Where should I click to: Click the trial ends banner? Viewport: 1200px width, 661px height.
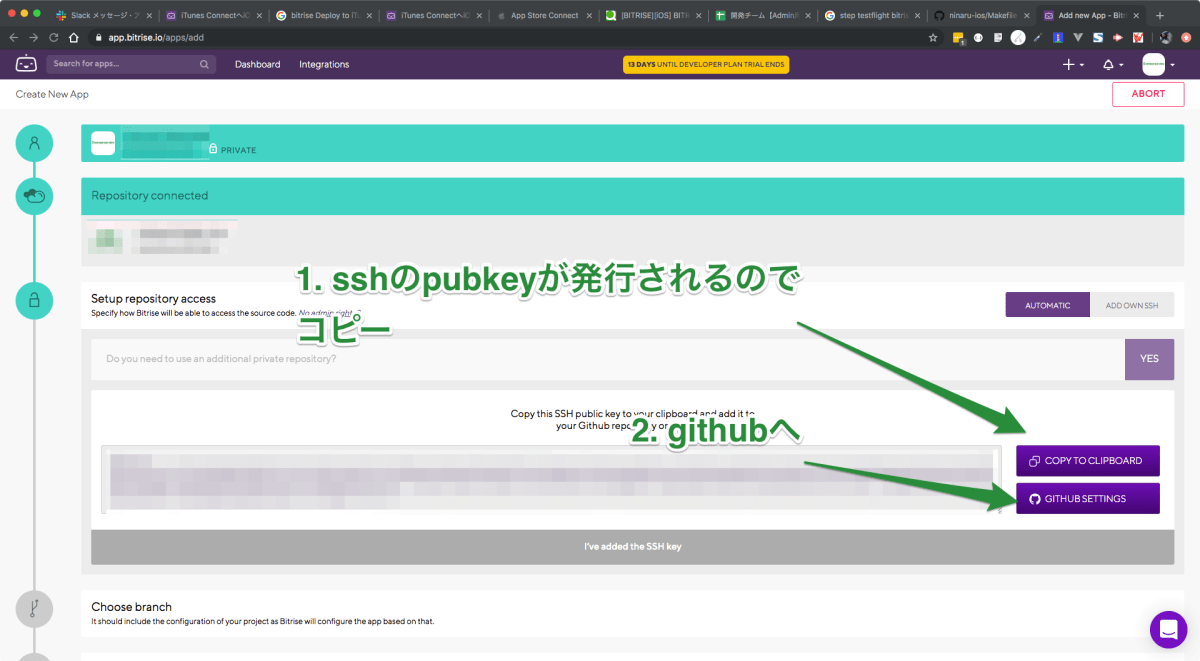706,64
